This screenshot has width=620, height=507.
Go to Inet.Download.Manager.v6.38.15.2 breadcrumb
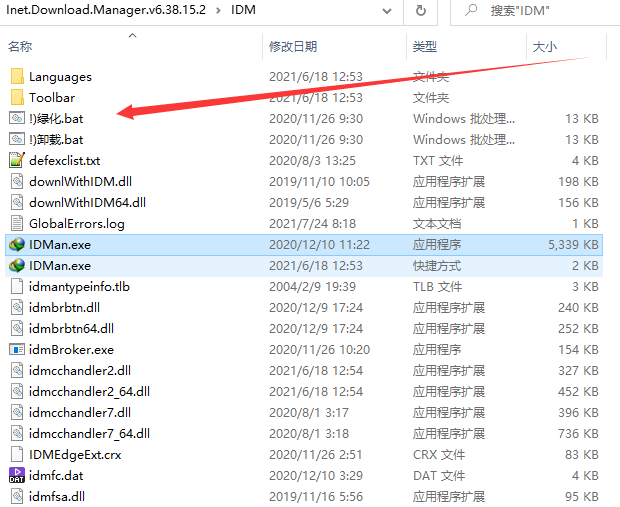[x=106, y=9]
